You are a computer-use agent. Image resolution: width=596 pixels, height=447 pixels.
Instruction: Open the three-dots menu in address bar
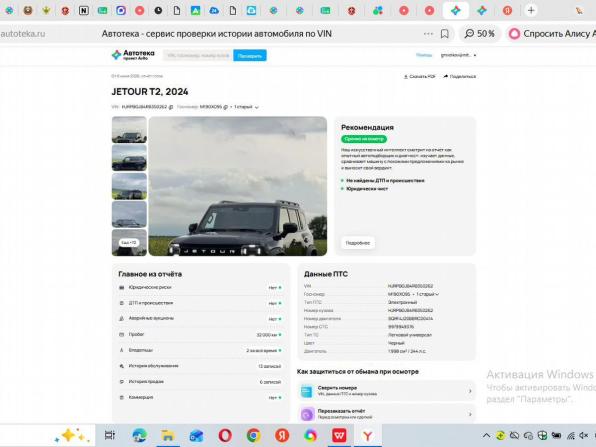(428, 34)
